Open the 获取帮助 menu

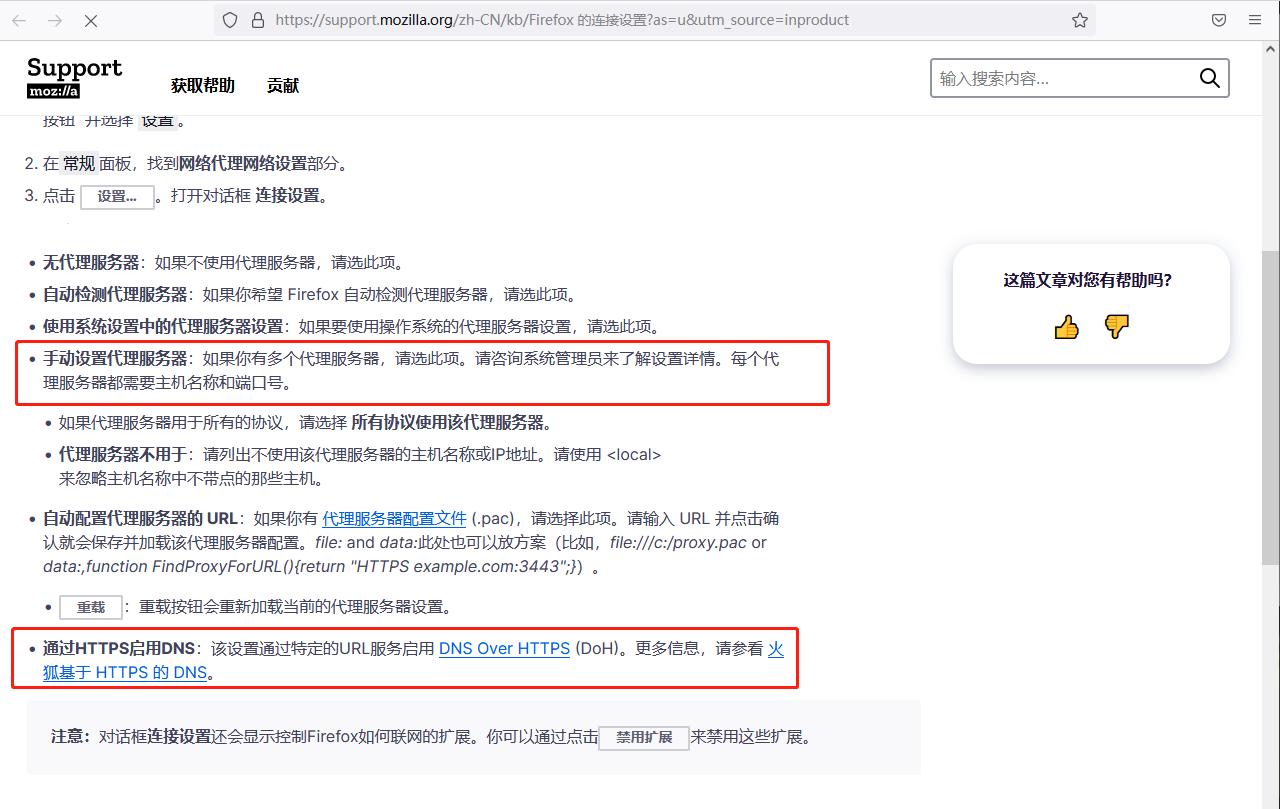pyautogui.click(x=203, y=85)
